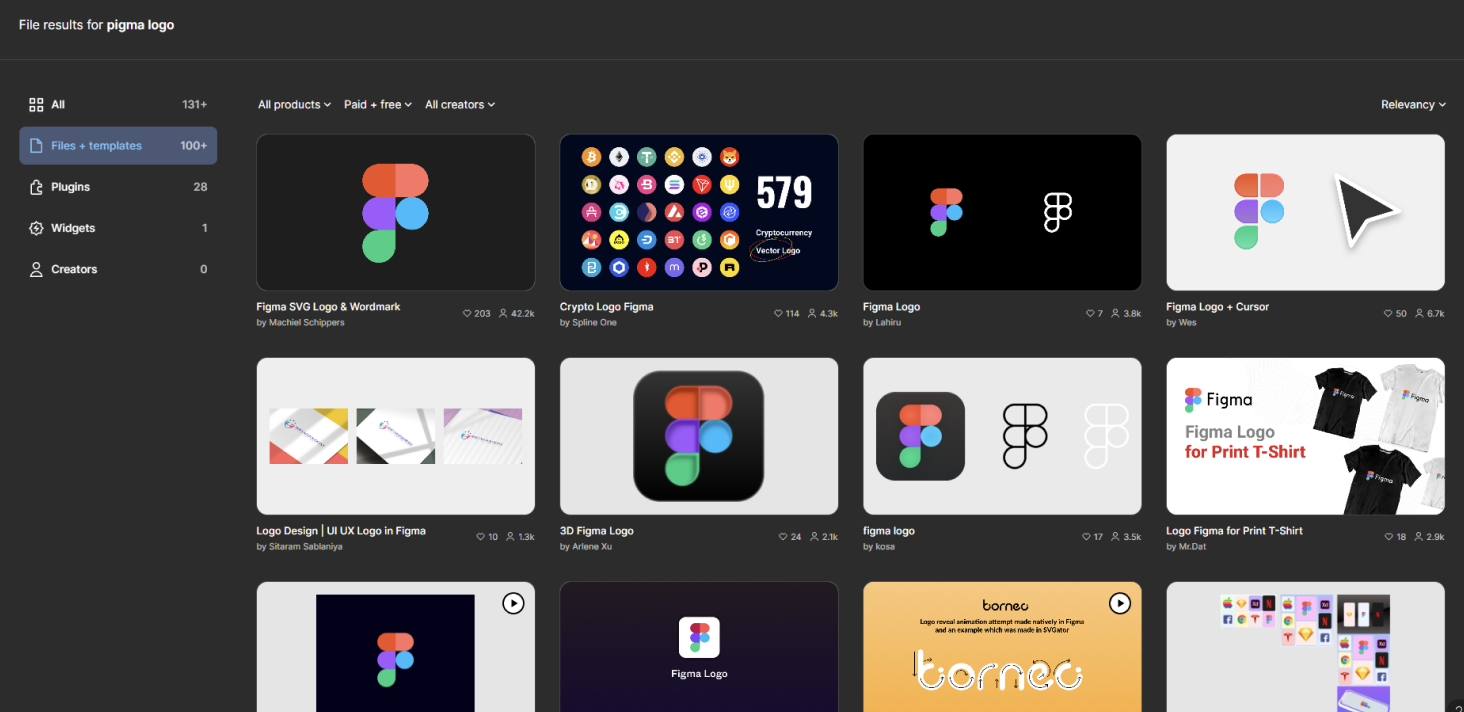
Task: Click the Creators person icon in sidebar
Action: (x=36, y=269)
